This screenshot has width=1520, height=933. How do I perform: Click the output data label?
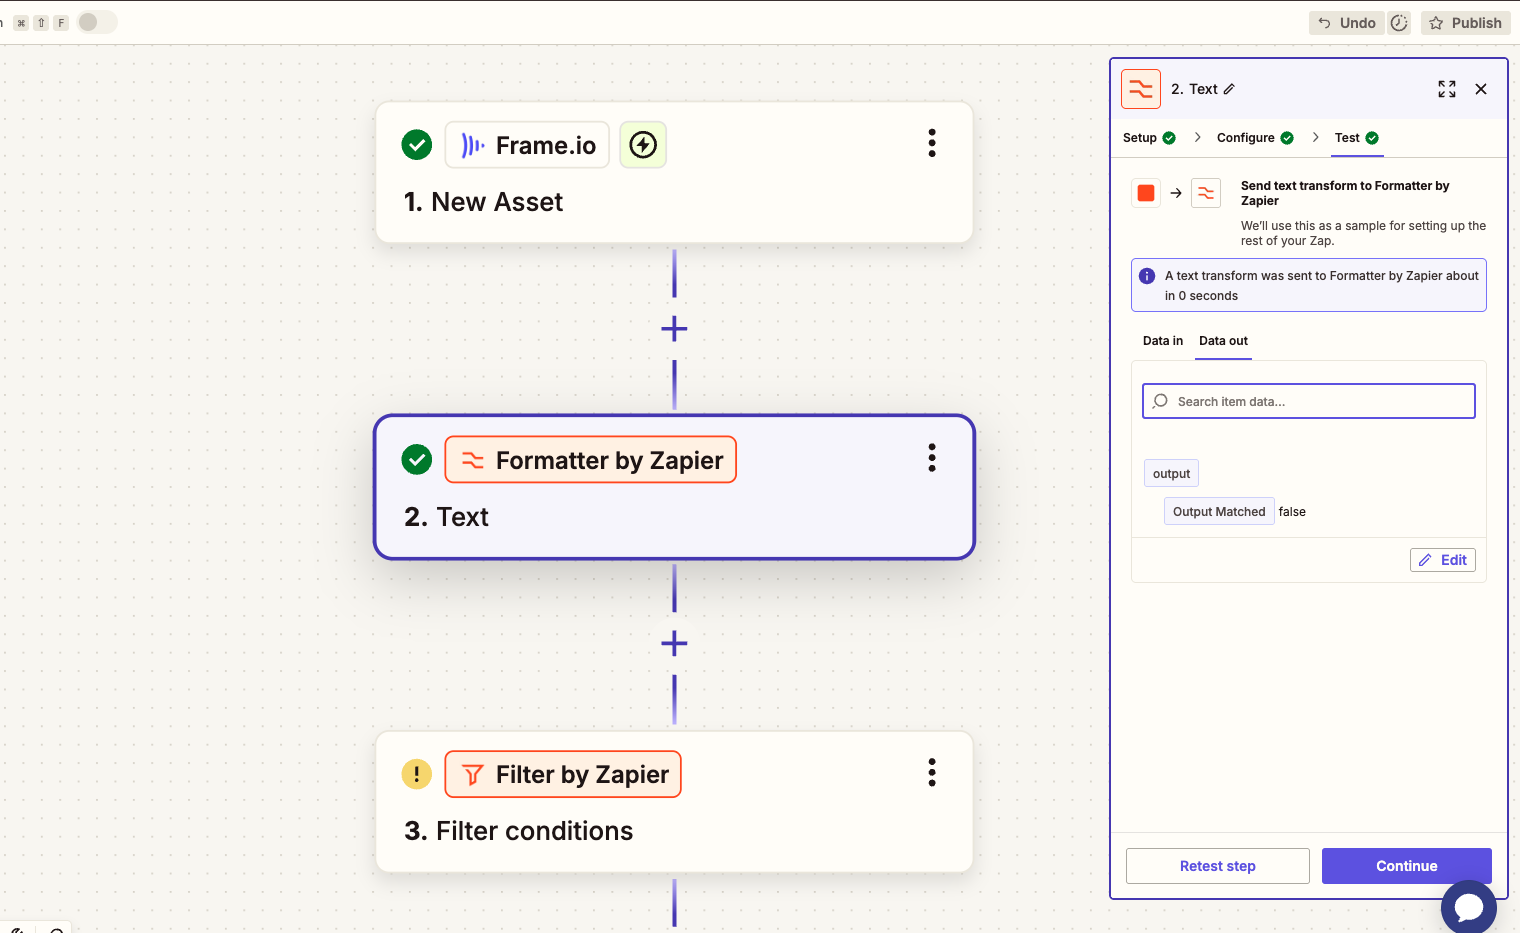coord(1171,473)
